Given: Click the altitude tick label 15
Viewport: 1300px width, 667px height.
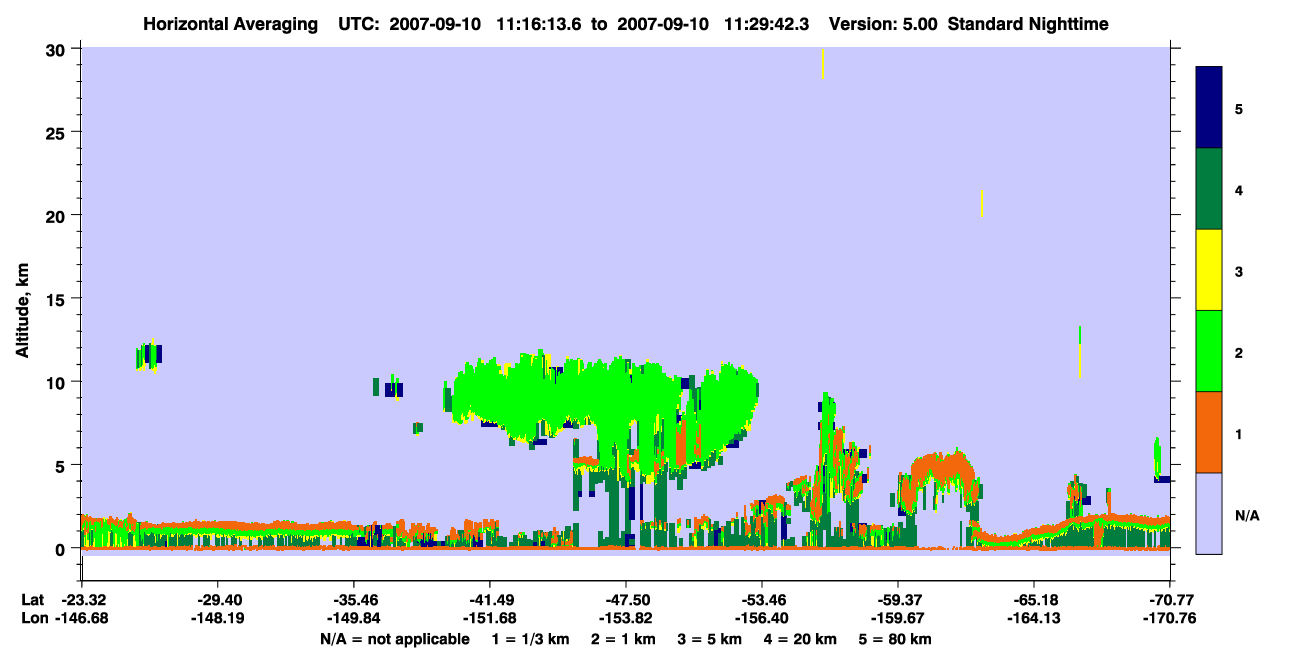Looking at the screenshot, I should pos(58,299).
